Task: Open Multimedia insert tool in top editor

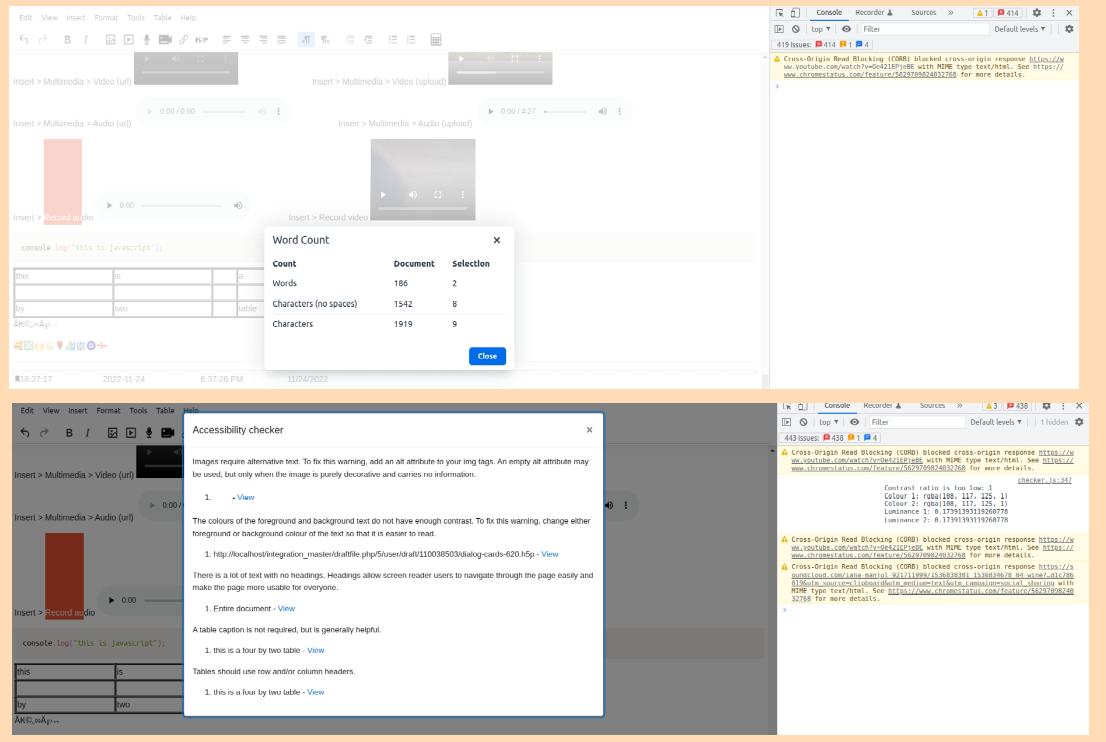Action: [129, 39]
